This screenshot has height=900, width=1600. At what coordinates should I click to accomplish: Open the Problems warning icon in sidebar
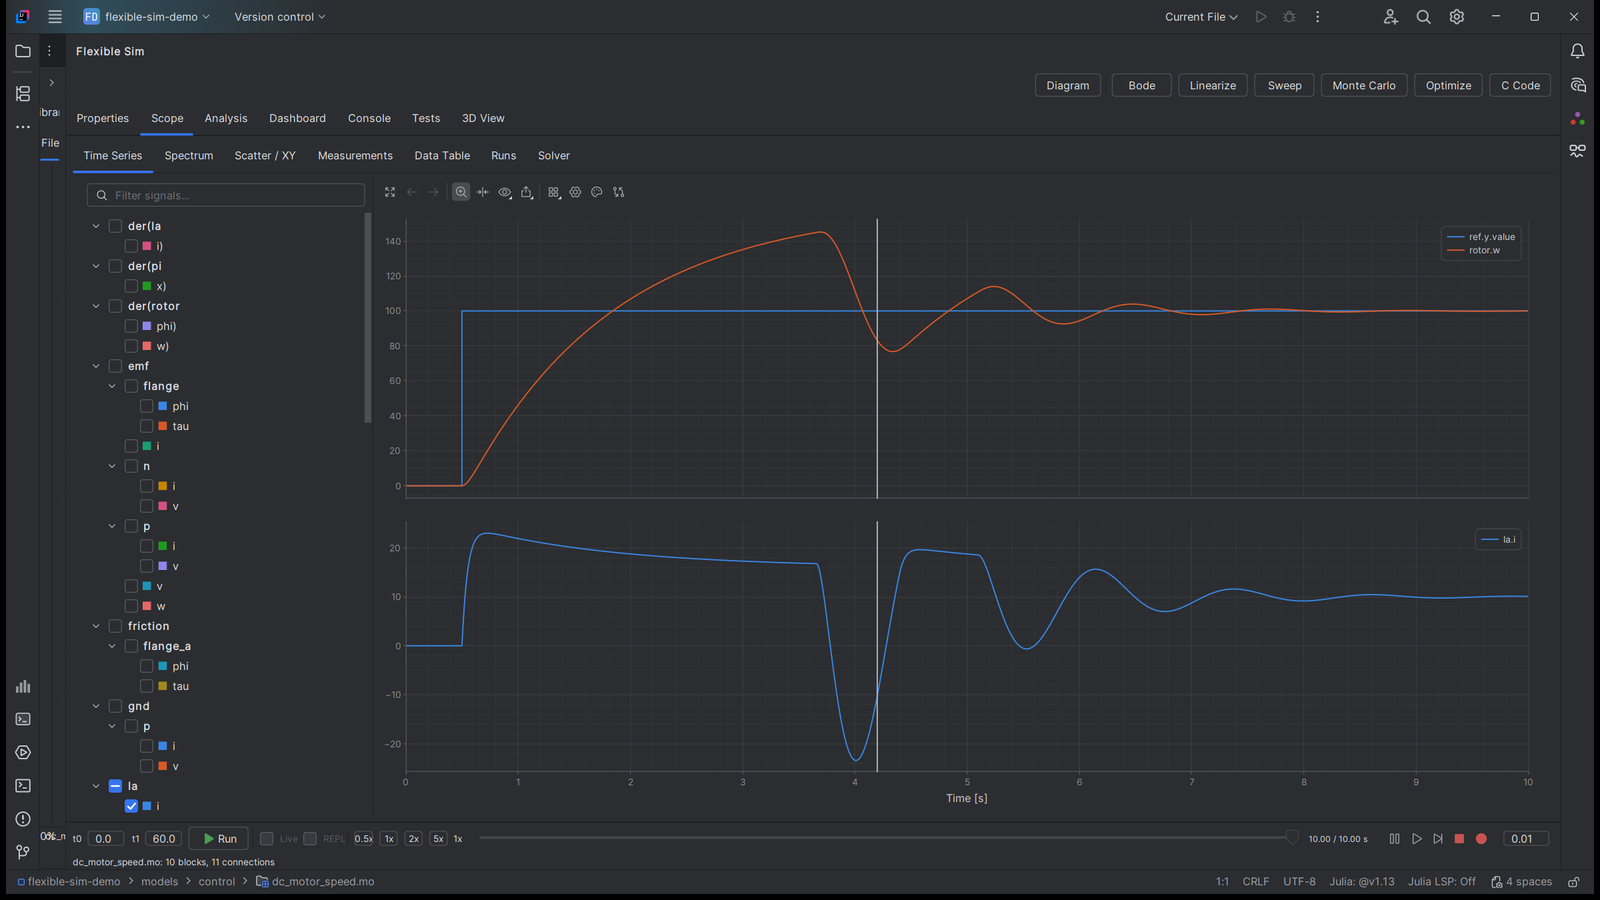23,819
